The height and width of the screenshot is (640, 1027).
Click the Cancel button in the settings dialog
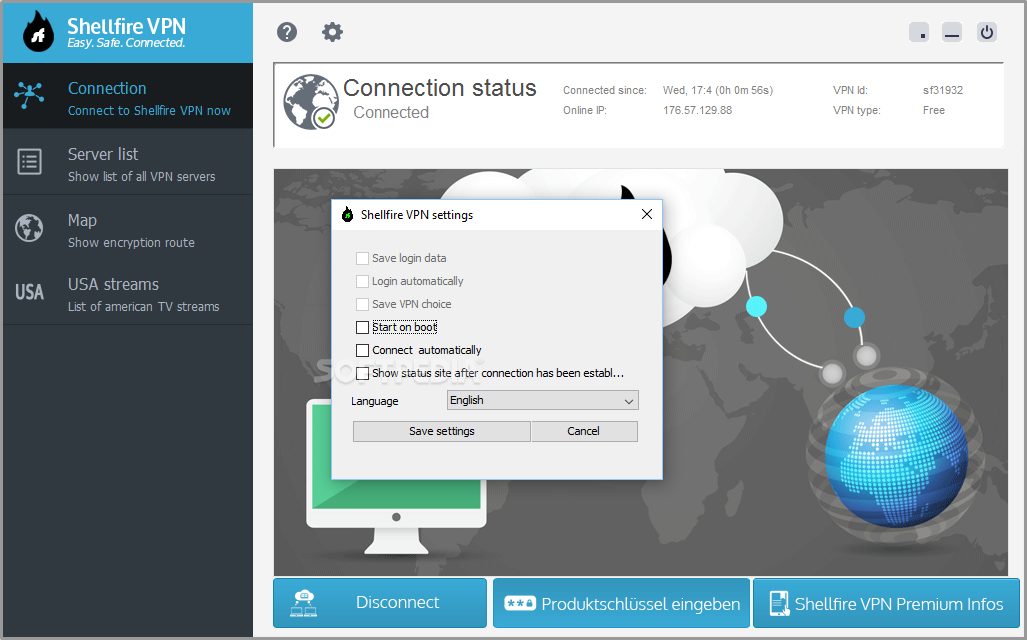coord(584,431)
